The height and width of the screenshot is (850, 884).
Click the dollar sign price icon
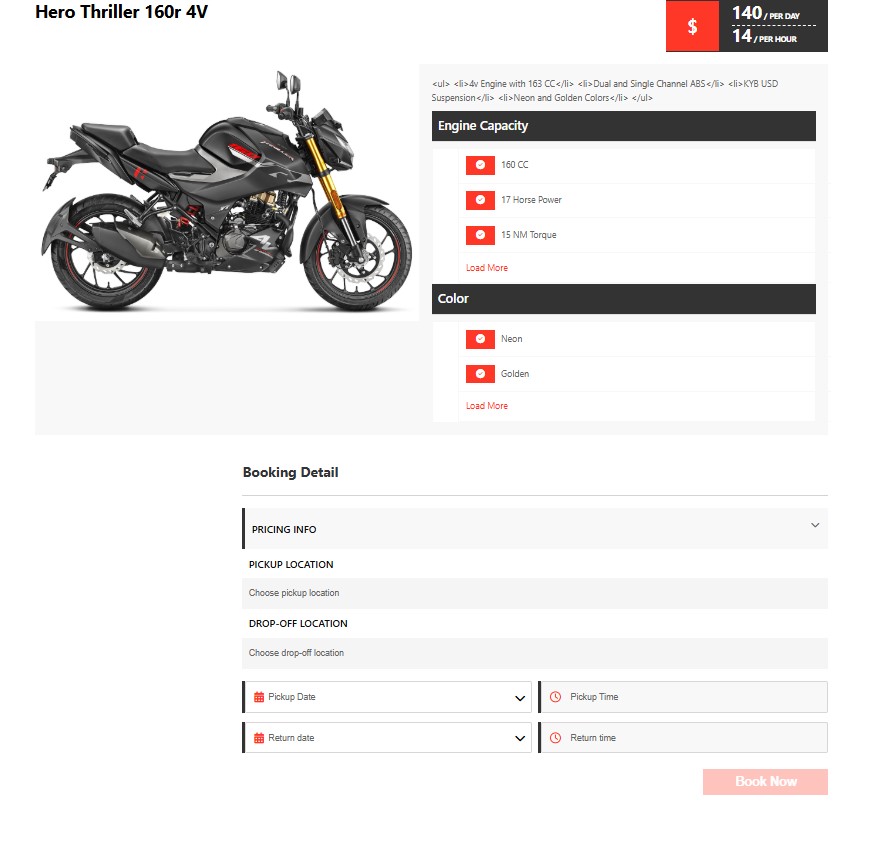point(692,26)
